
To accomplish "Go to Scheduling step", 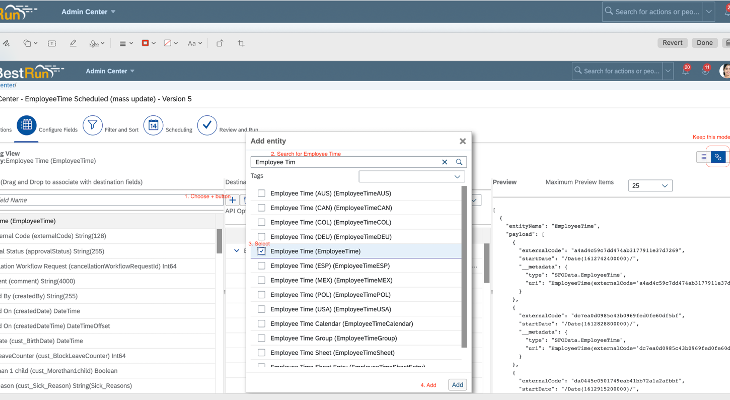I will (153, 125).
